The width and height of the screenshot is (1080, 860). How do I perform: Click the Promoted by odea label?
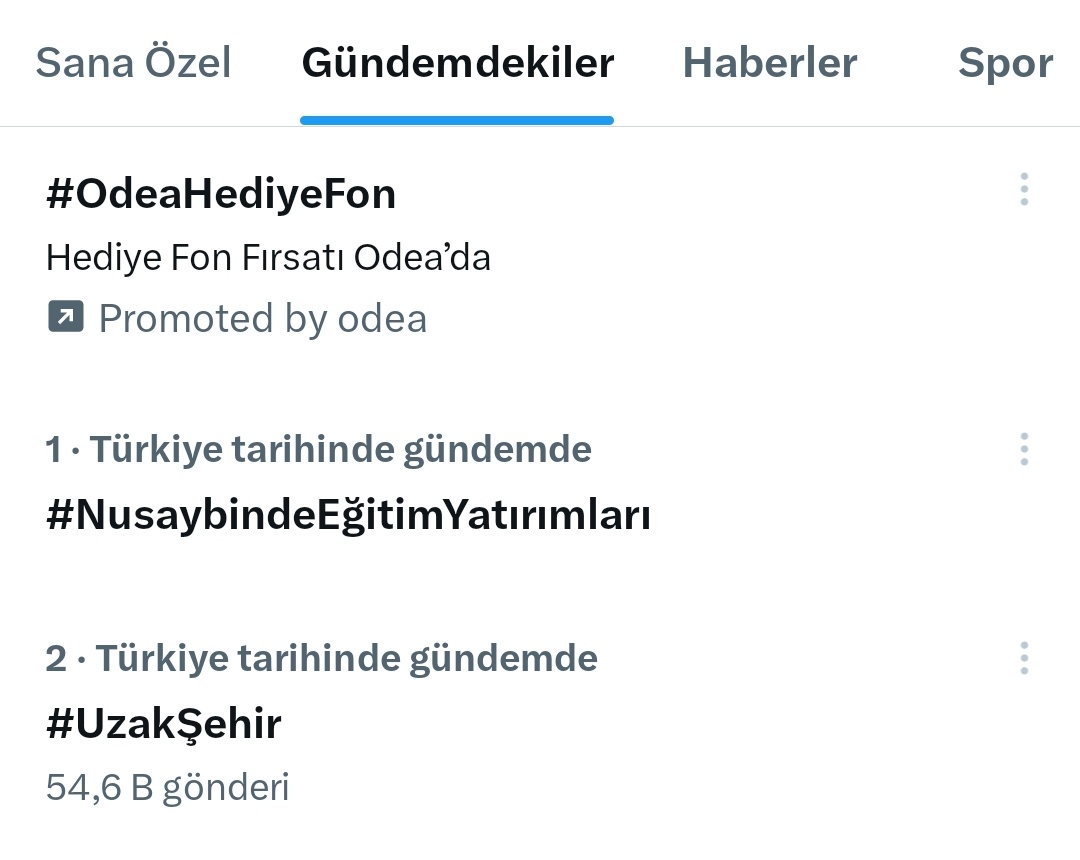(262, 319)
